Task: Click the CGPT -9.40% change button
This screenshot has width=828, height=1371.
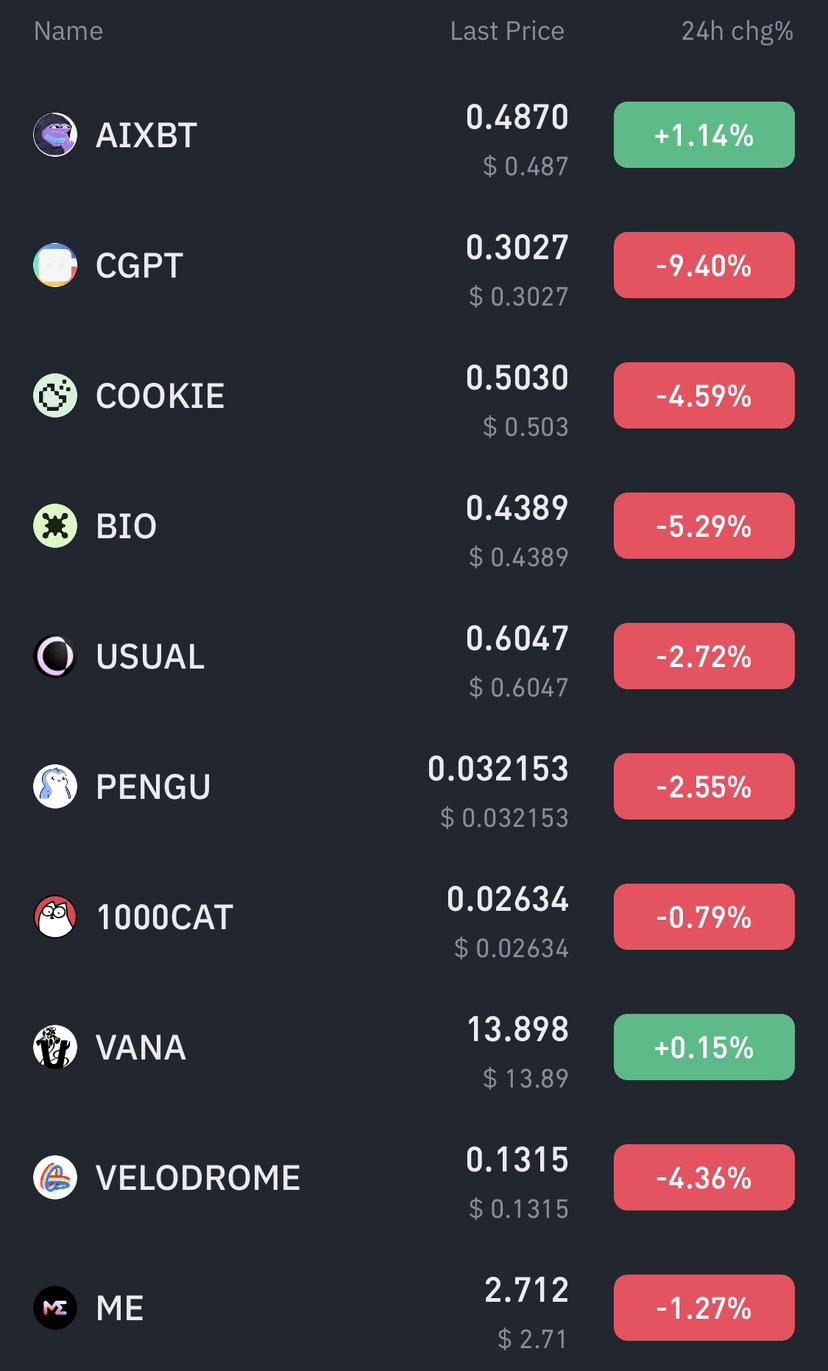Action: [x=704, y=266]
